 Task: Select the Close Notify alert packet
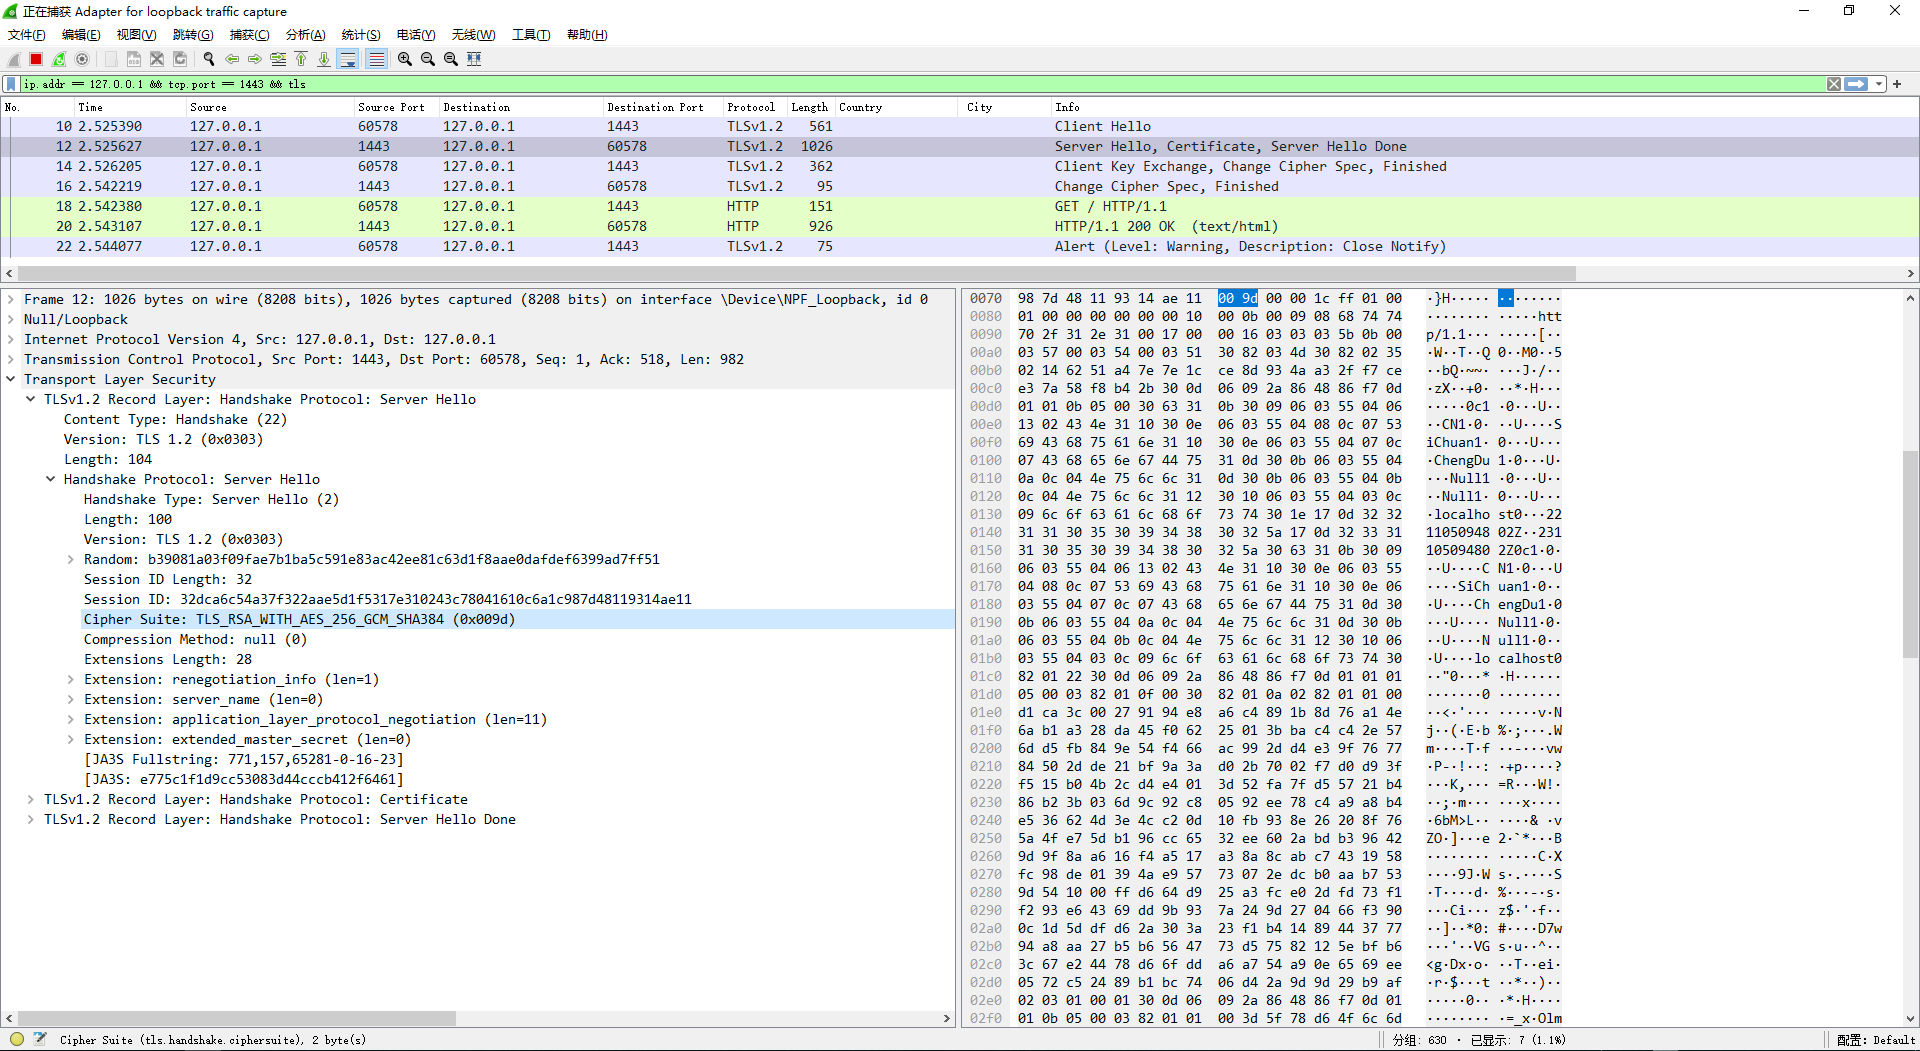tap(960, 246)
